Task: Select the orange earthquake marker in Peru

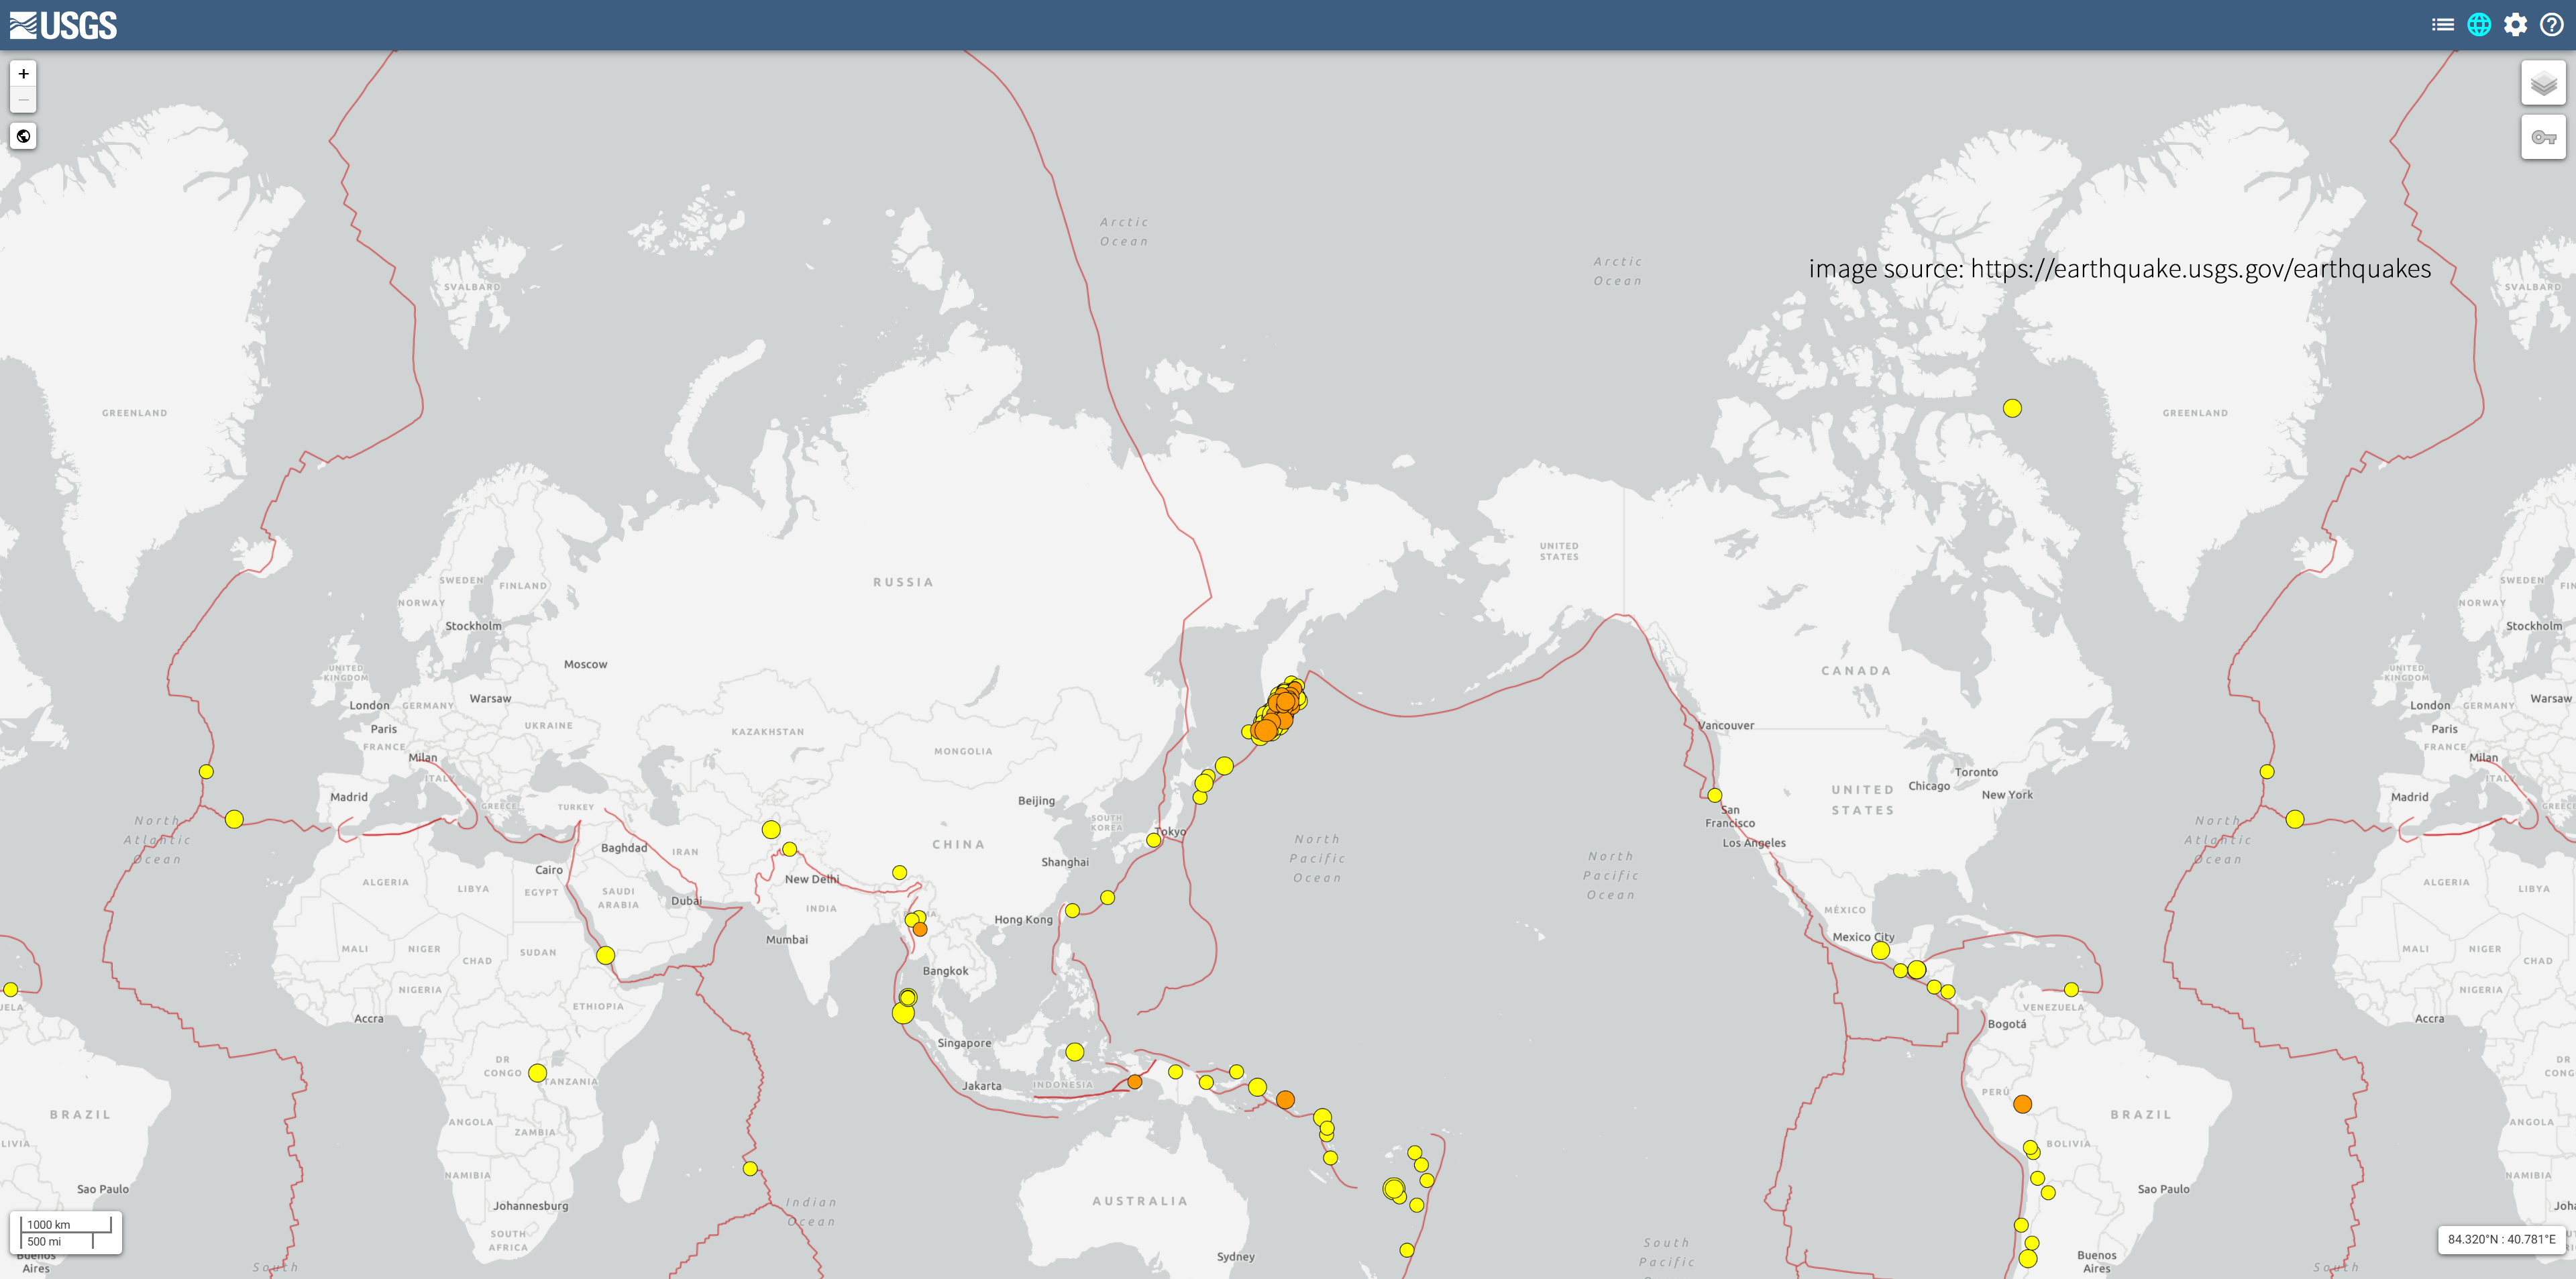Action: point(2022,1104)
